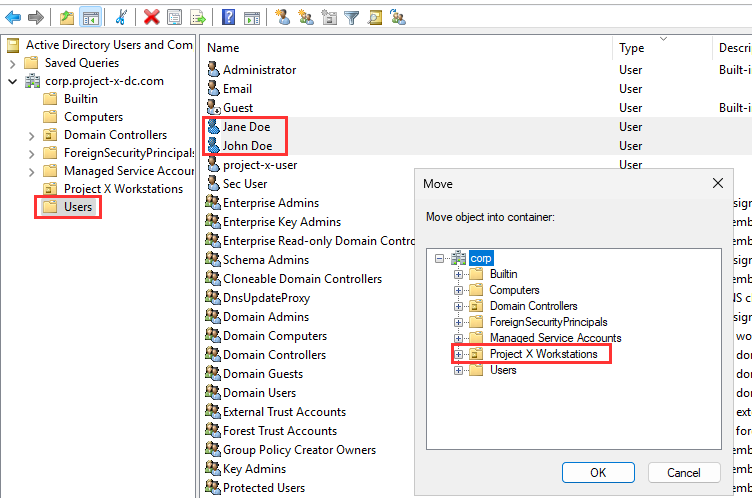Open the blue Help question mark icon
The image size is (752, 498).
click(229, 17)
